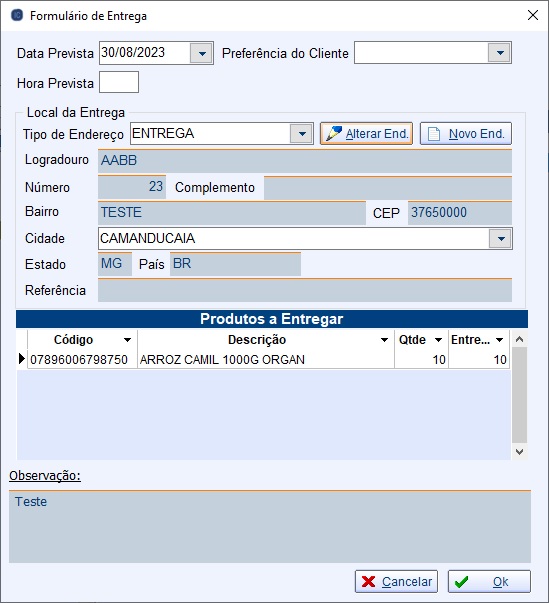Open the Código column filter arrow
The height and width of the screenshot is (603, 549).
pyautogui.click(x=127, y=340)
